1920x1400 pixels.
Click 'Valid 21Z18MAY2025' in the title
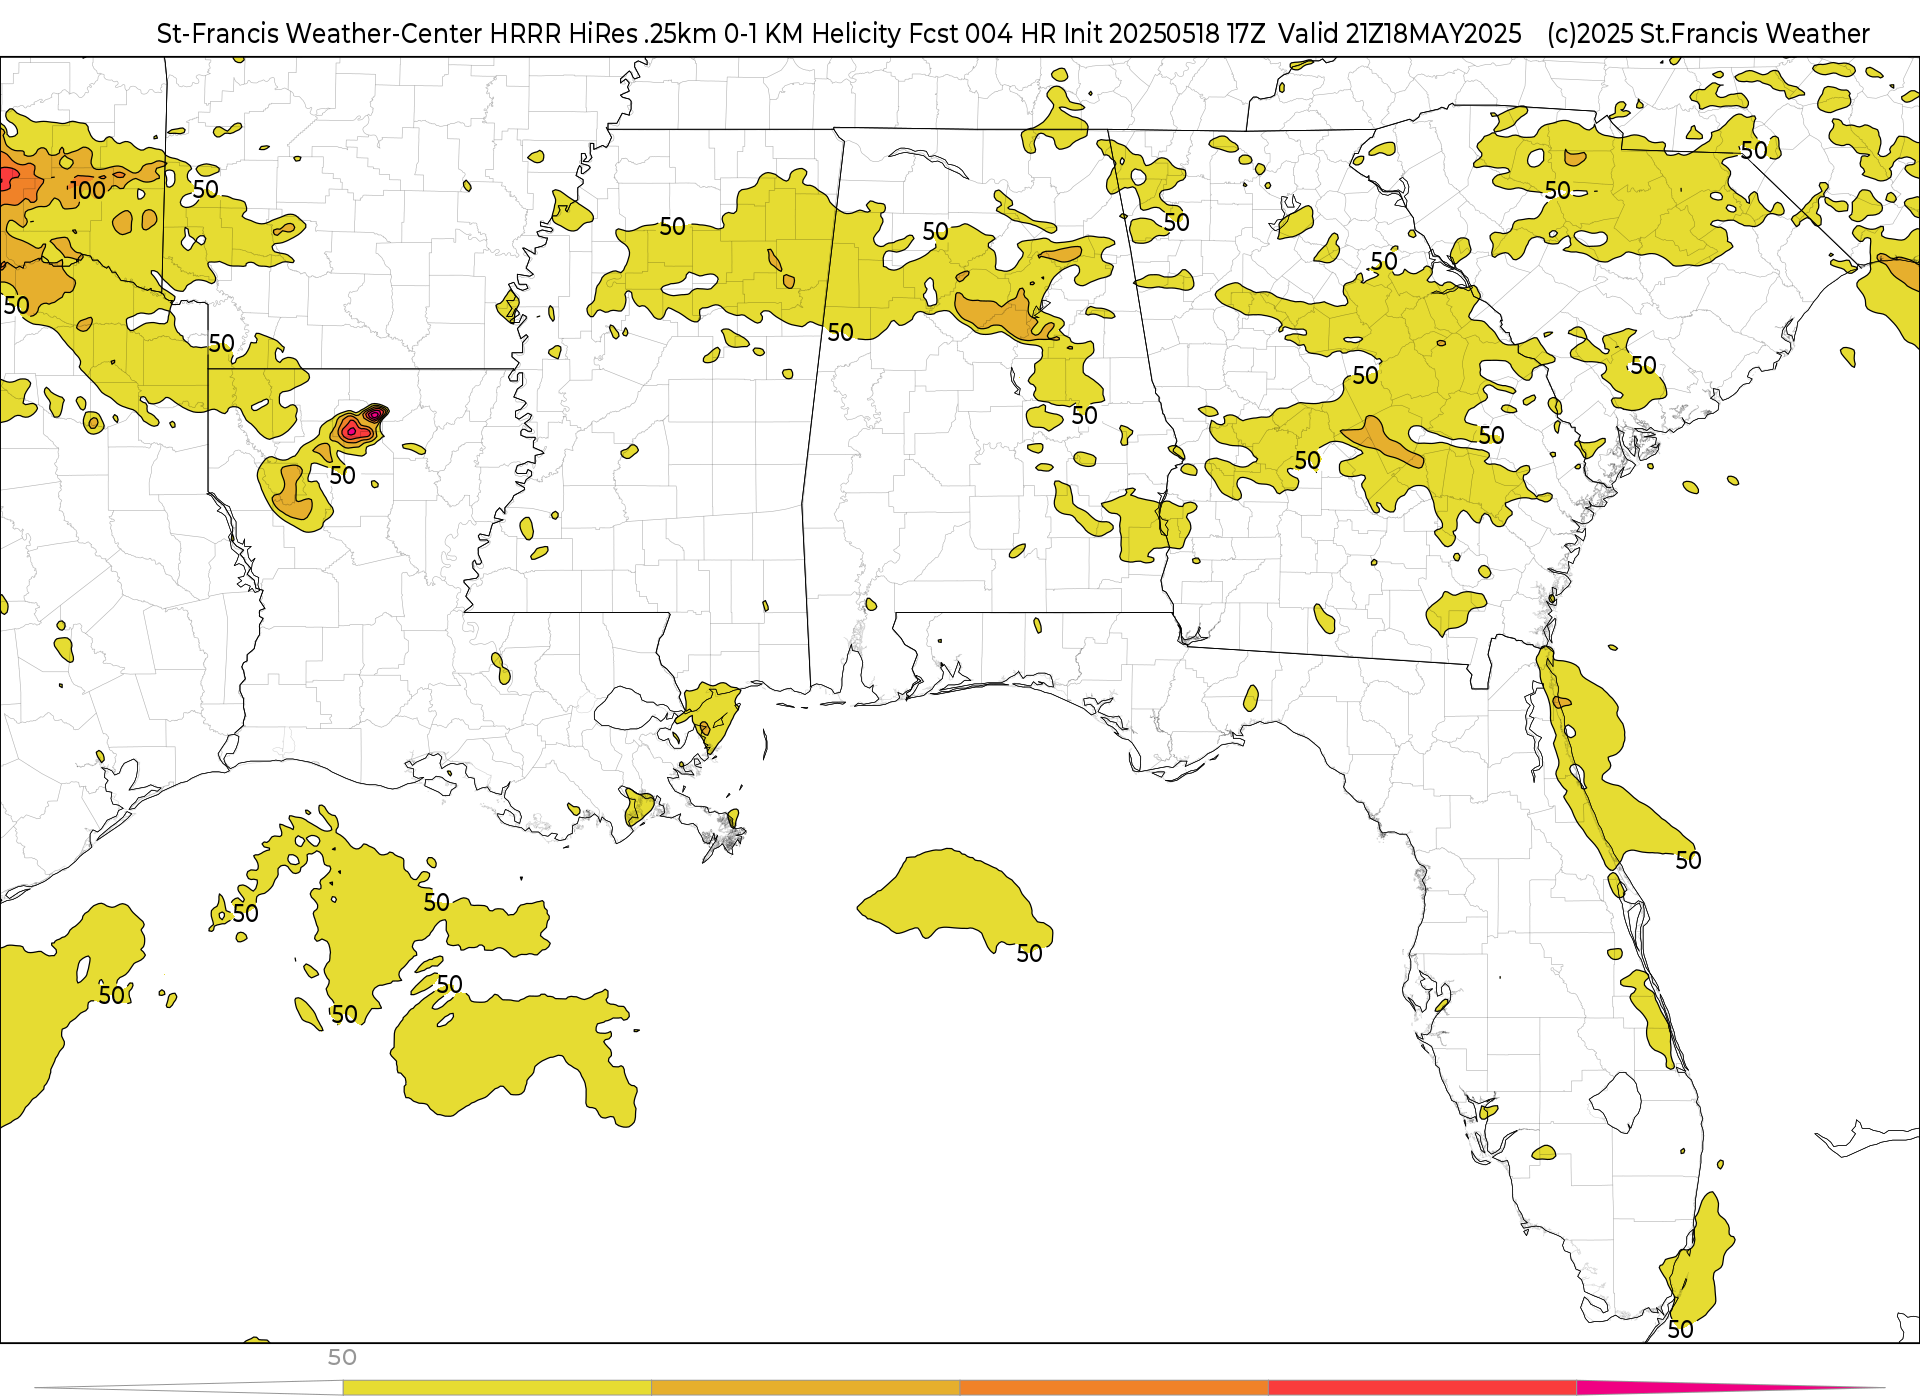point(1399,33)
